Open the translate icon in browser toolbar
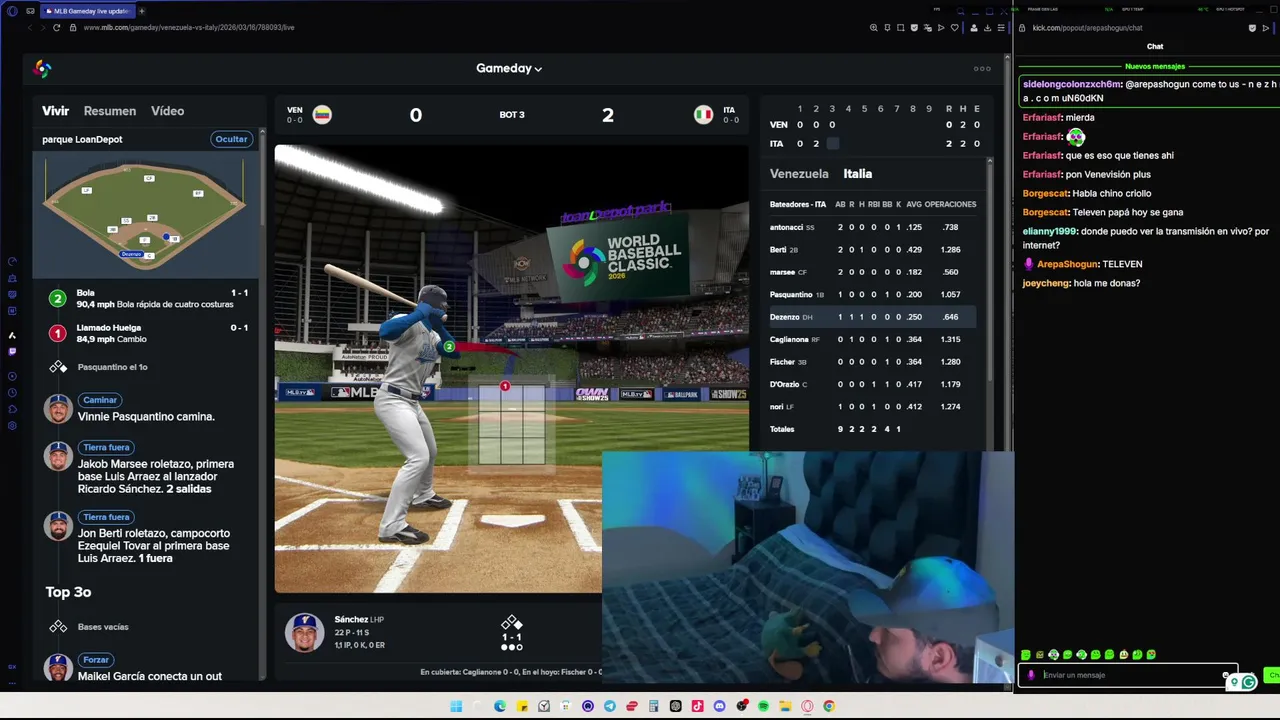The height and width of the screenshot is (720, 1280). point(928,27)
